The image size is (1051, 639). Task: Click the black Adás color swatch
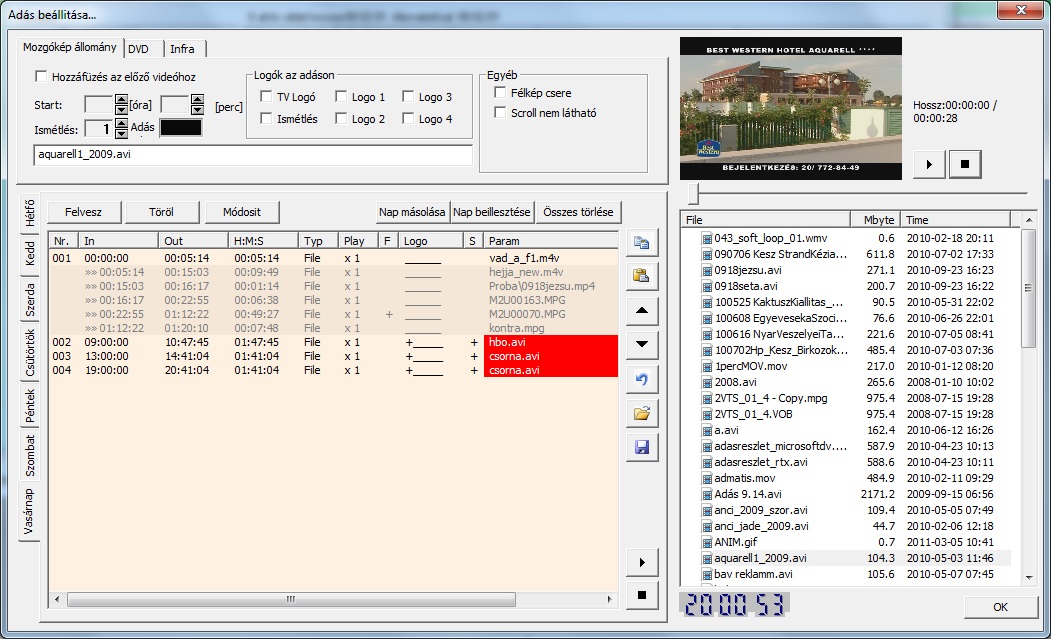tap(181, 128)
